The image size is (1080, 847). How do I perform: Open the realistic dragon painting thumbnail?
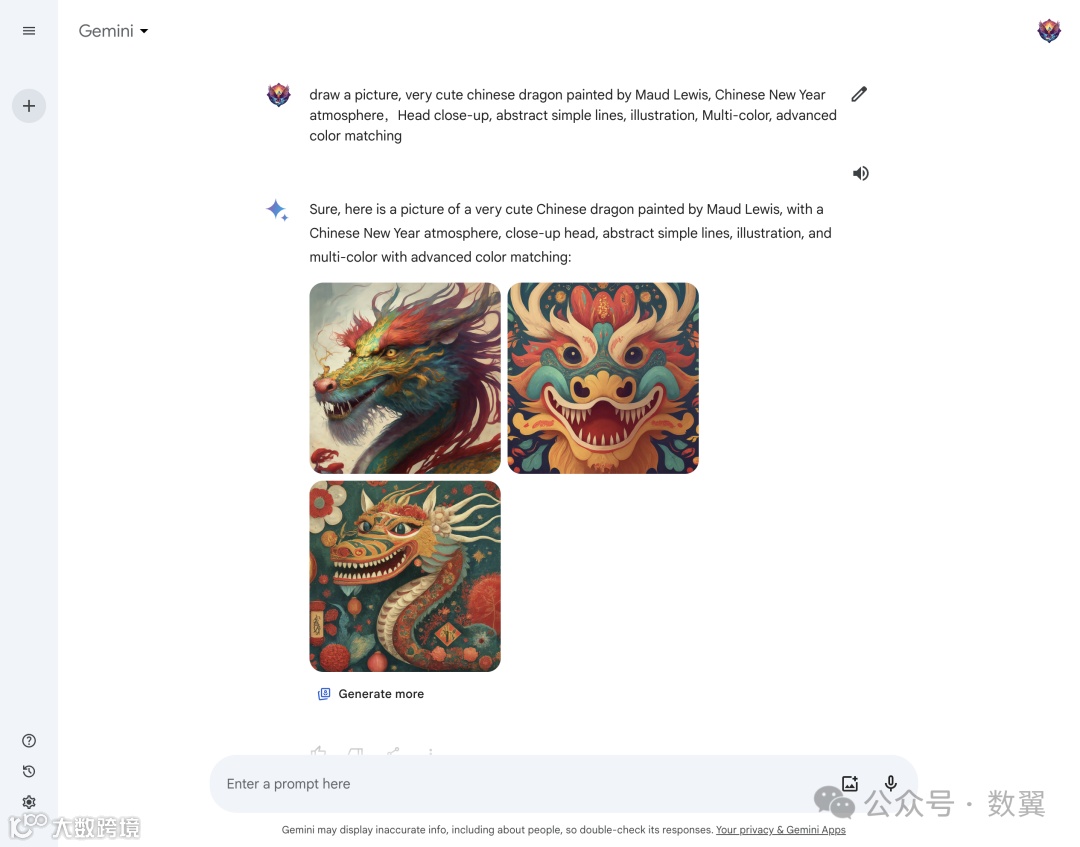405,378
